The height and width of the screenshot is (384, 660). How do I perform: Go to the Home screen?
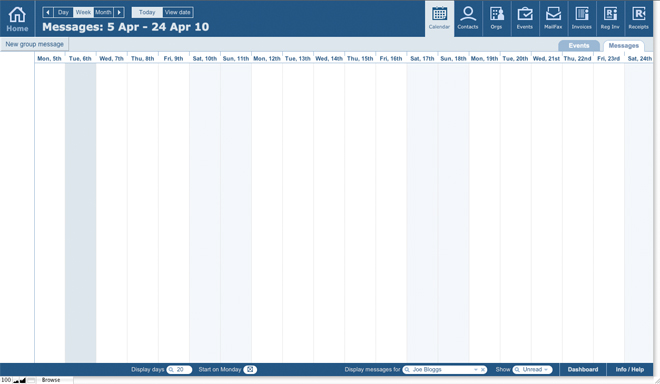[17, 19]
